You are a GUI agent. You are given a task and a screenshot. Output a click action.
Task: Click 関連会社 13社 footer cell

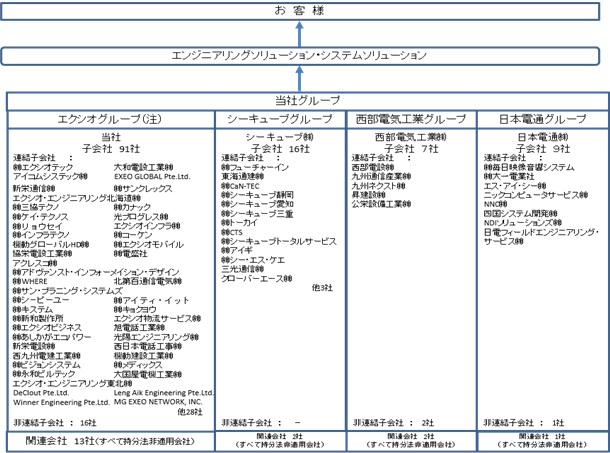(x=110, y=441)
